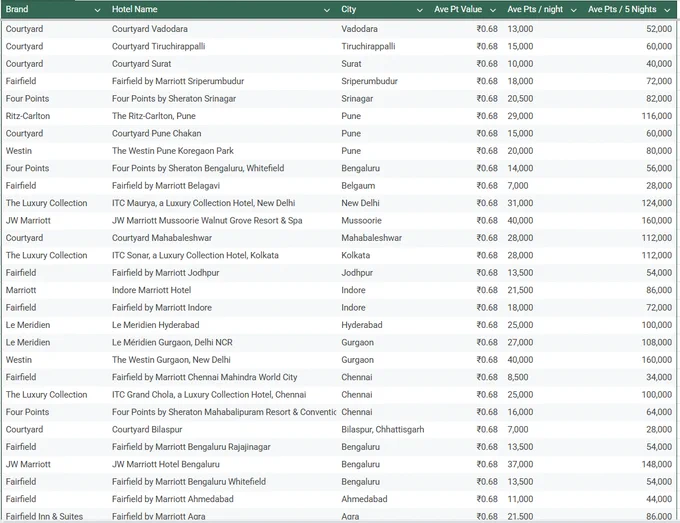Click ITC Grand Chola, a Luxury Collection Hotel
Viewport: 680px width, 523px height.
(x=209, y=394)
